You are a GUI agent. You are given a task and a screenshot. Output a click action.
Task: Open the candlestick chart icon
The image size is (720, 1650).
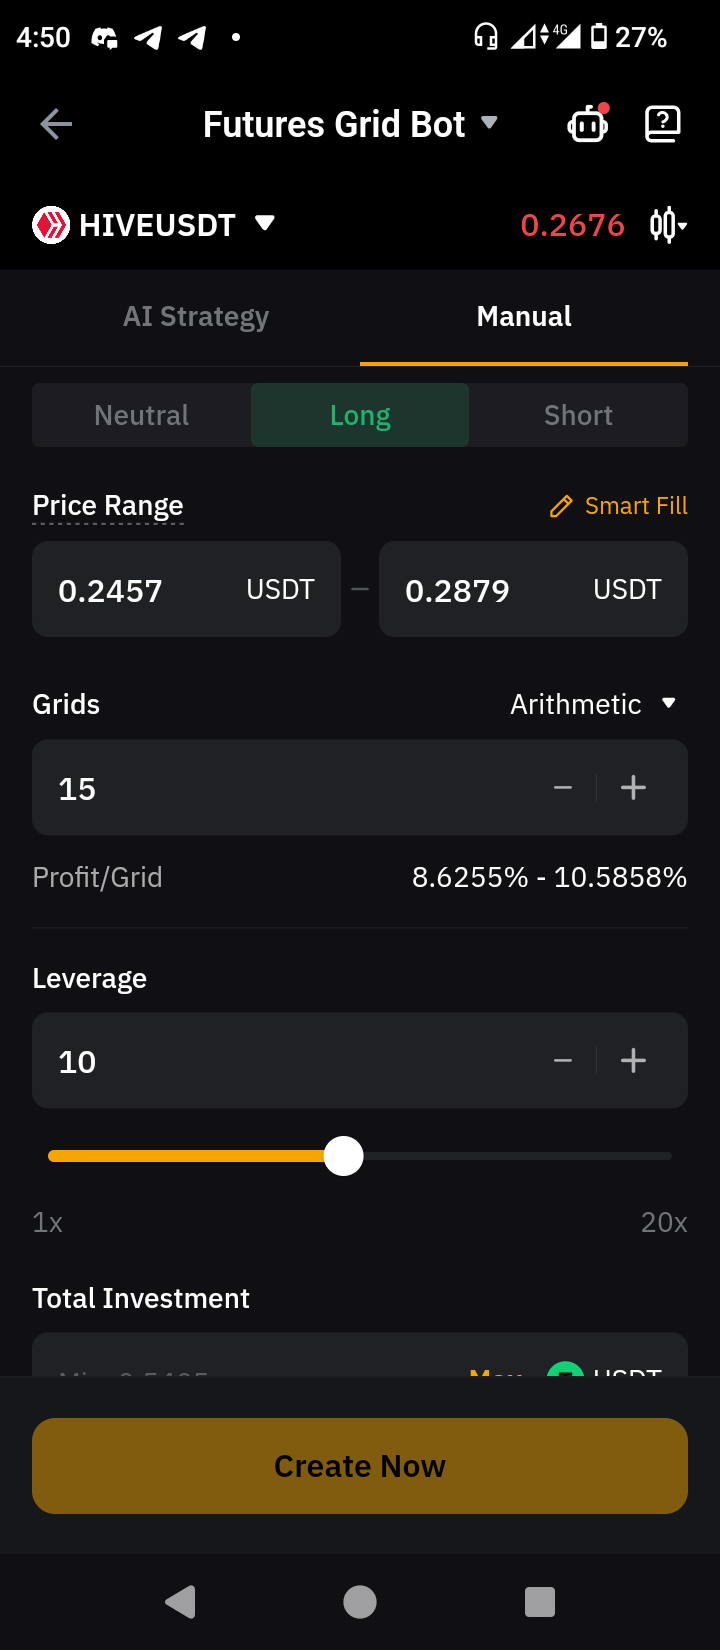[x=668, y=225]
